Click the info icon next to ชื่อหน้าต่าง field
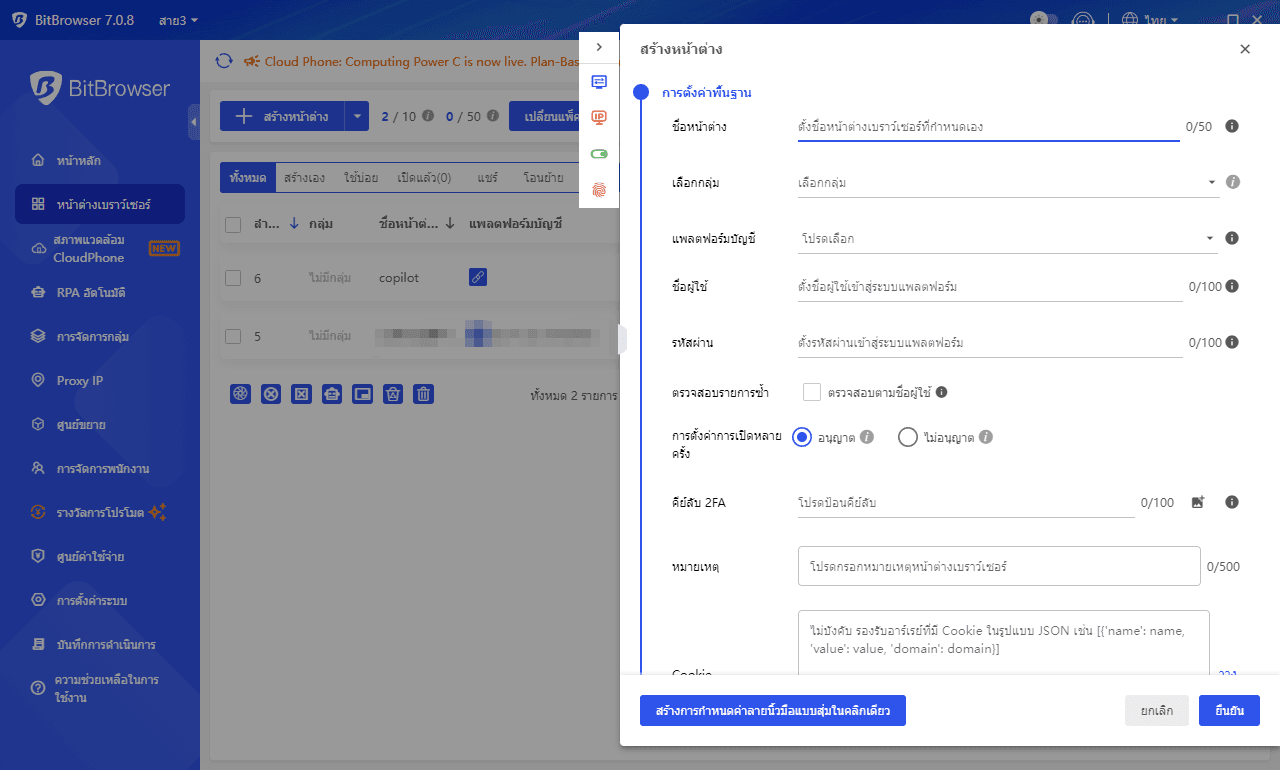1280x770 pixels. coord(1232,126)
